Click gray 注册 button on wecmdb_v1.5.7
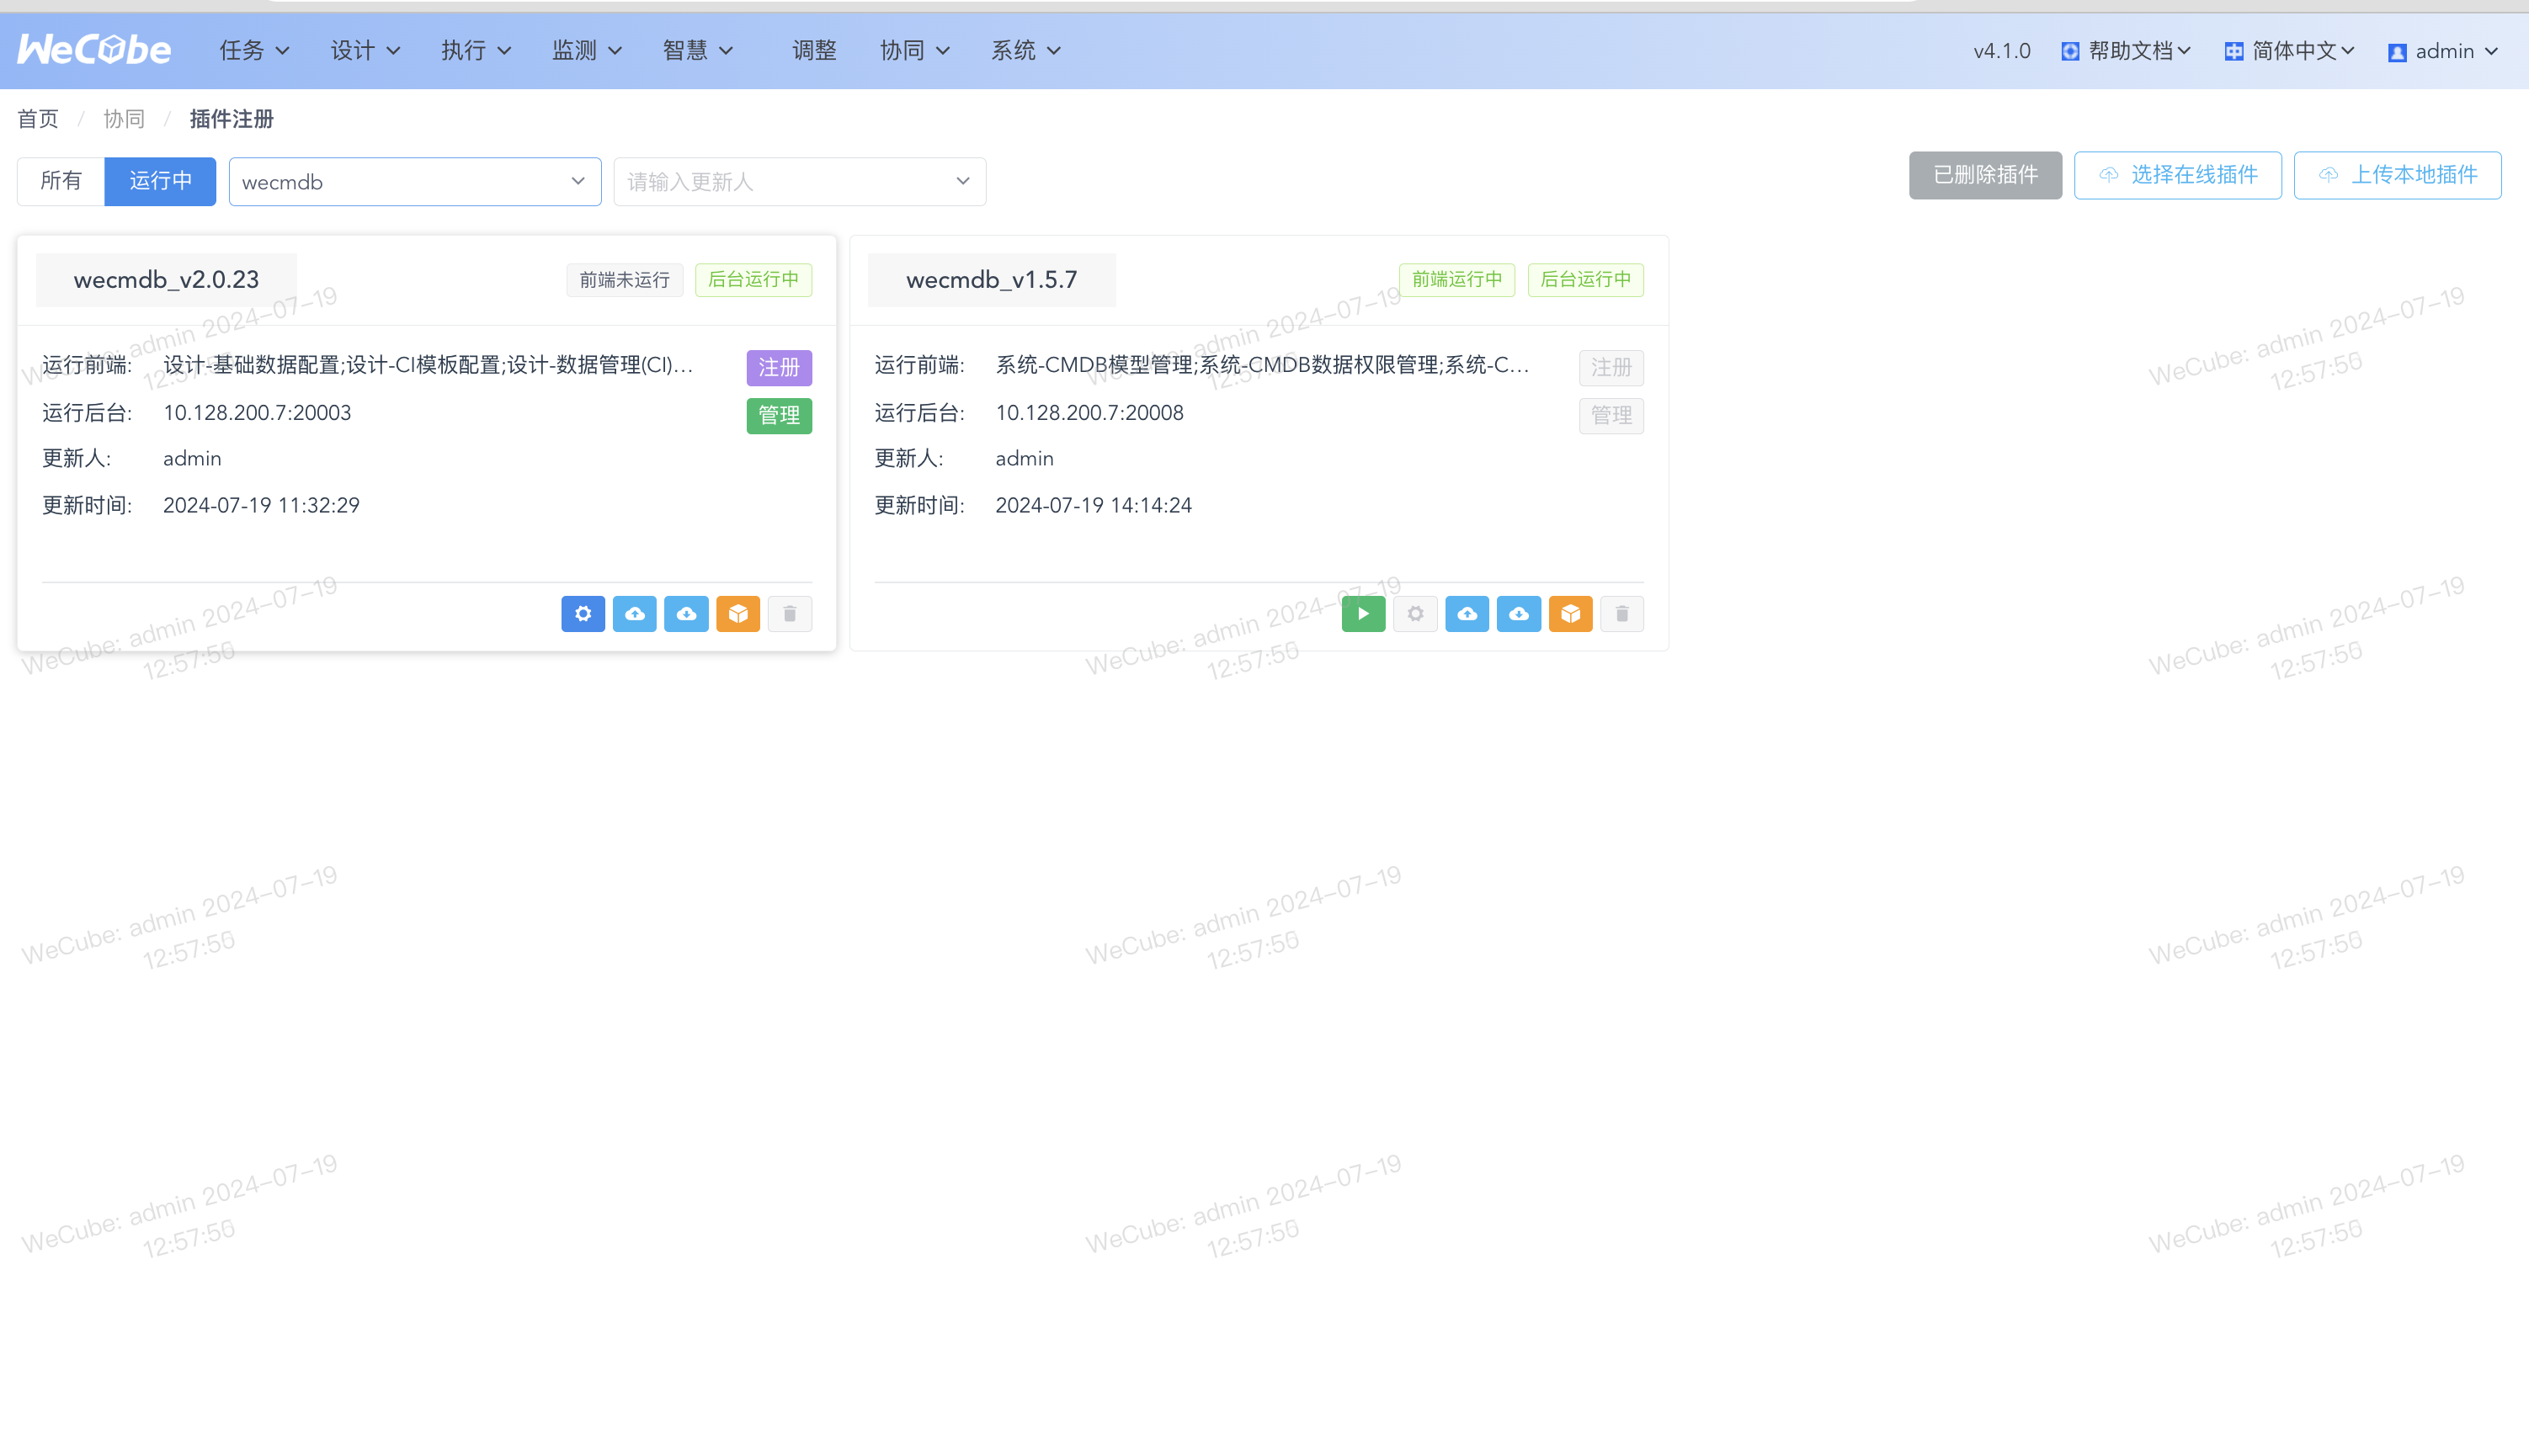 point(1611,367)
